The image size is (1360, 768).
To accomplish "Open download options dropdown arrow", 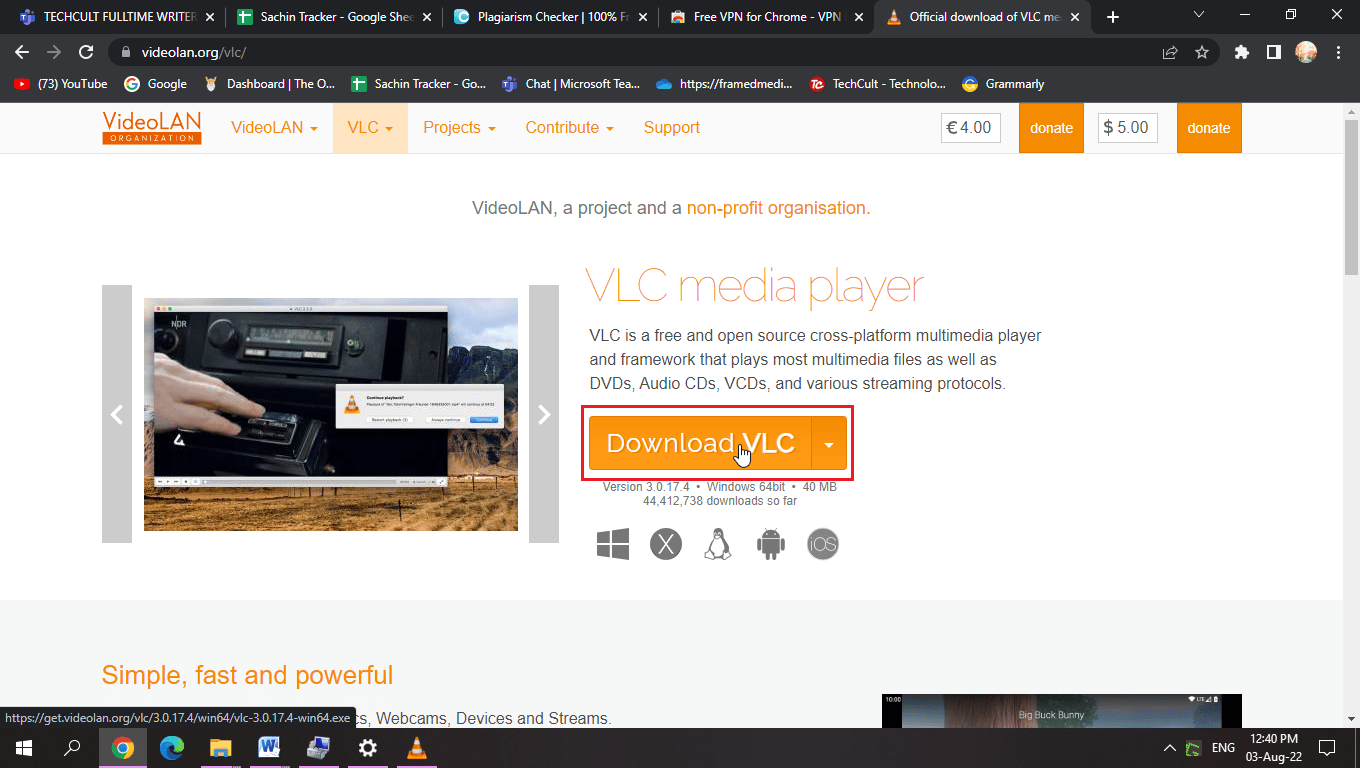I will coord(829,443).
